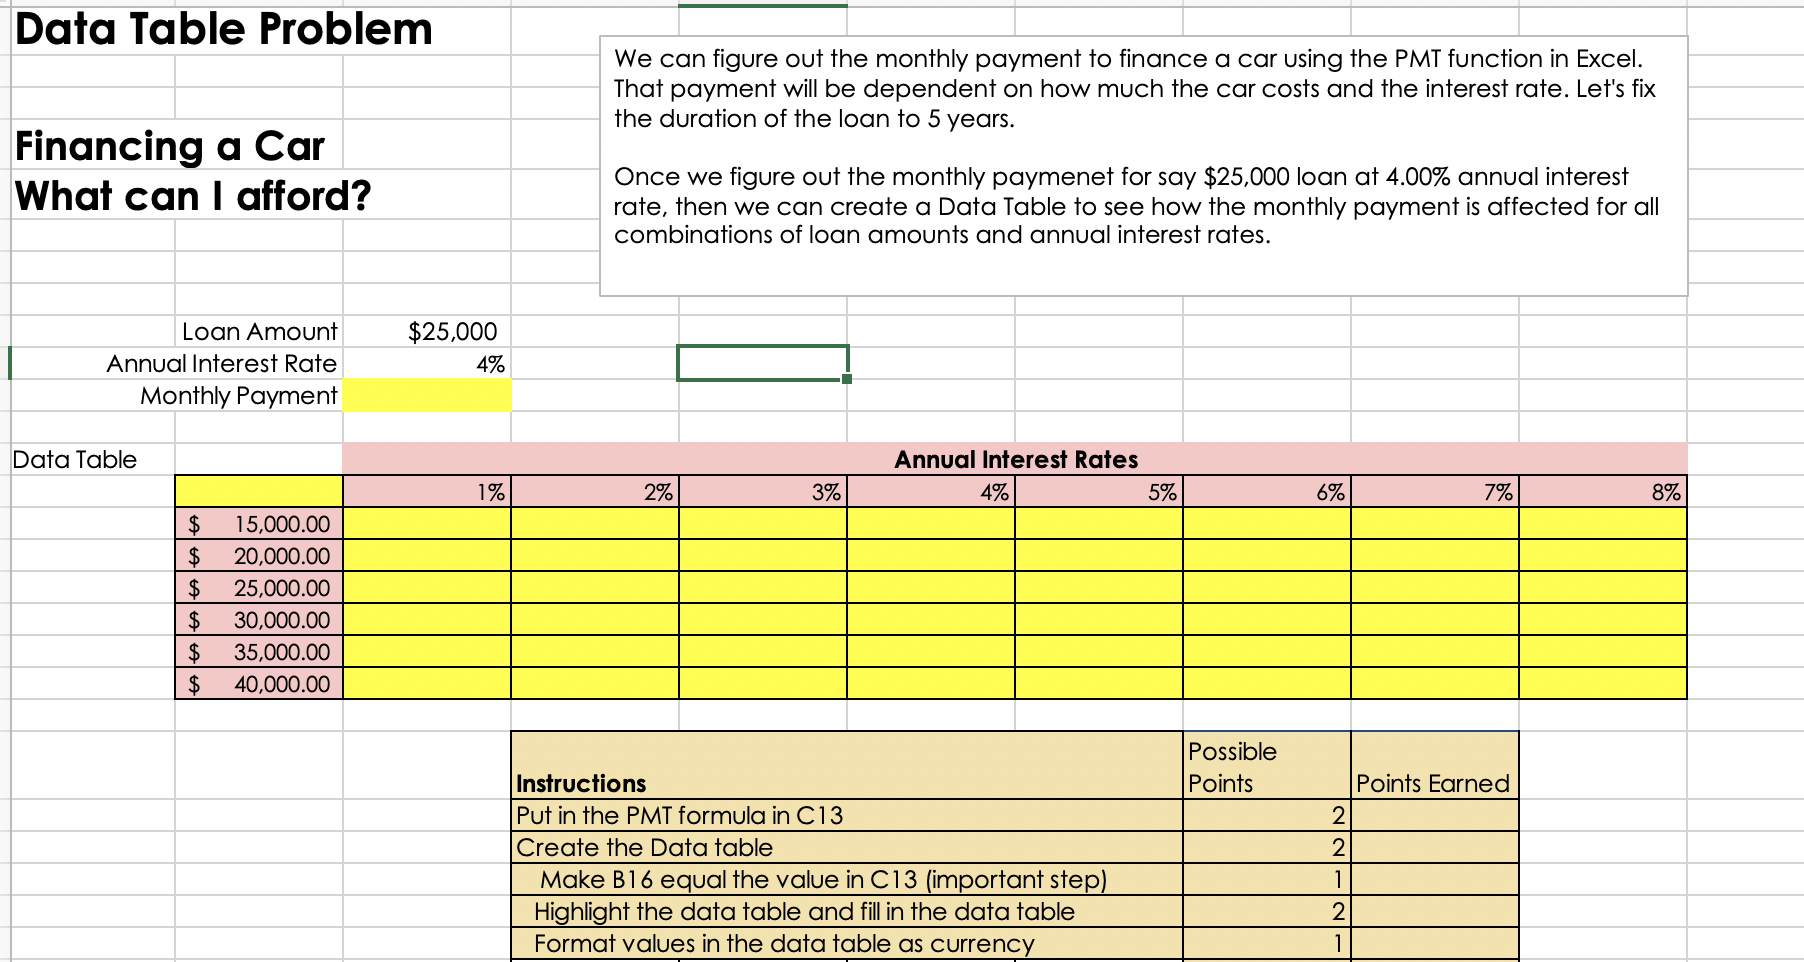Select the 'Data Table' label cell
The image size is (1804, 962).
pyautogui.click(x=75, y=459)
